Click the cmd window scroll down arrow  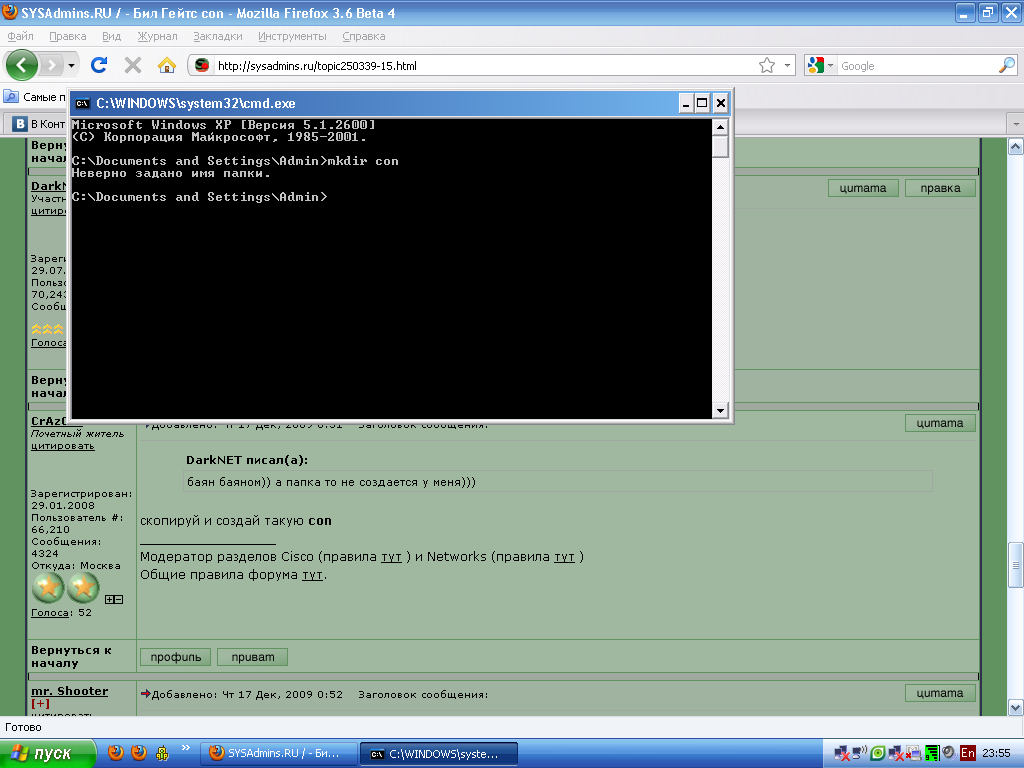click(x=720, y=410)
